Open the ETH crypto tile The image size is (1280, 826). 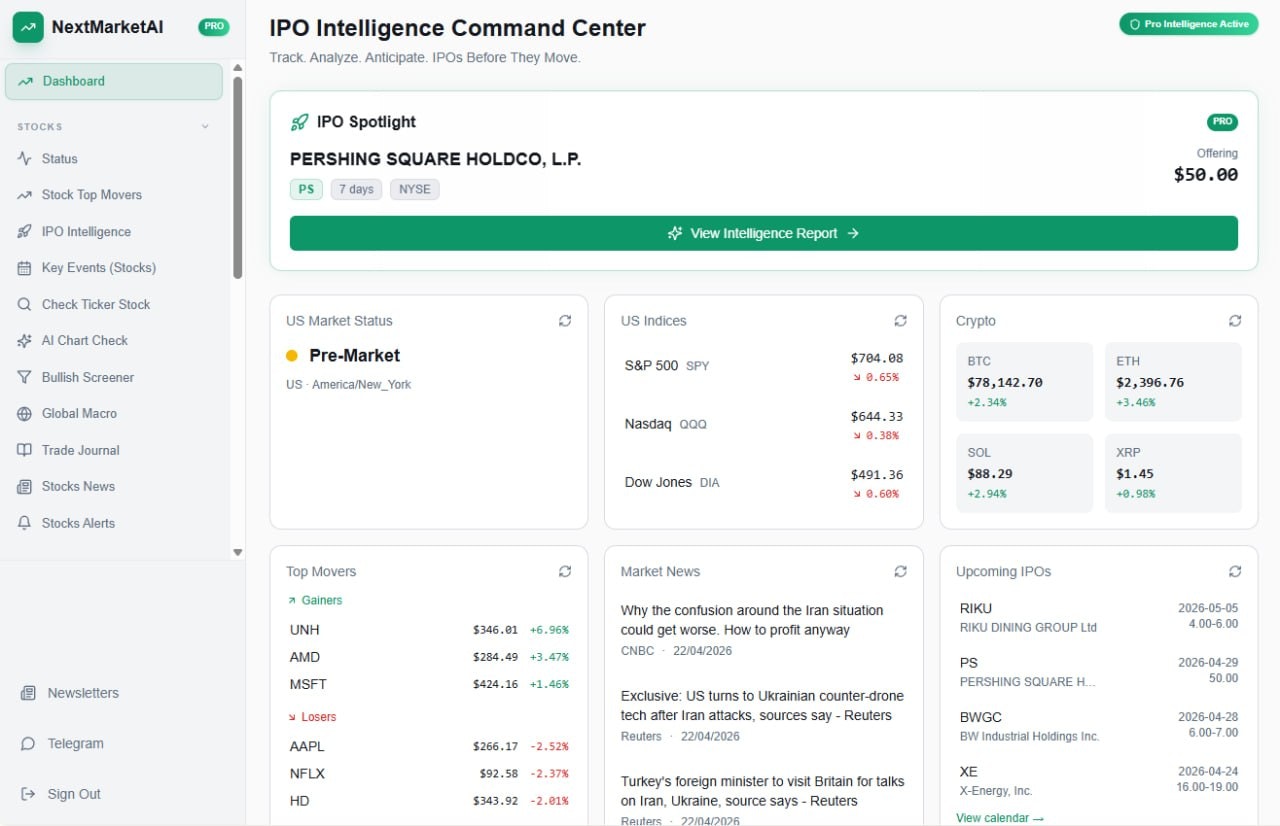click(x=1173, y=382)
